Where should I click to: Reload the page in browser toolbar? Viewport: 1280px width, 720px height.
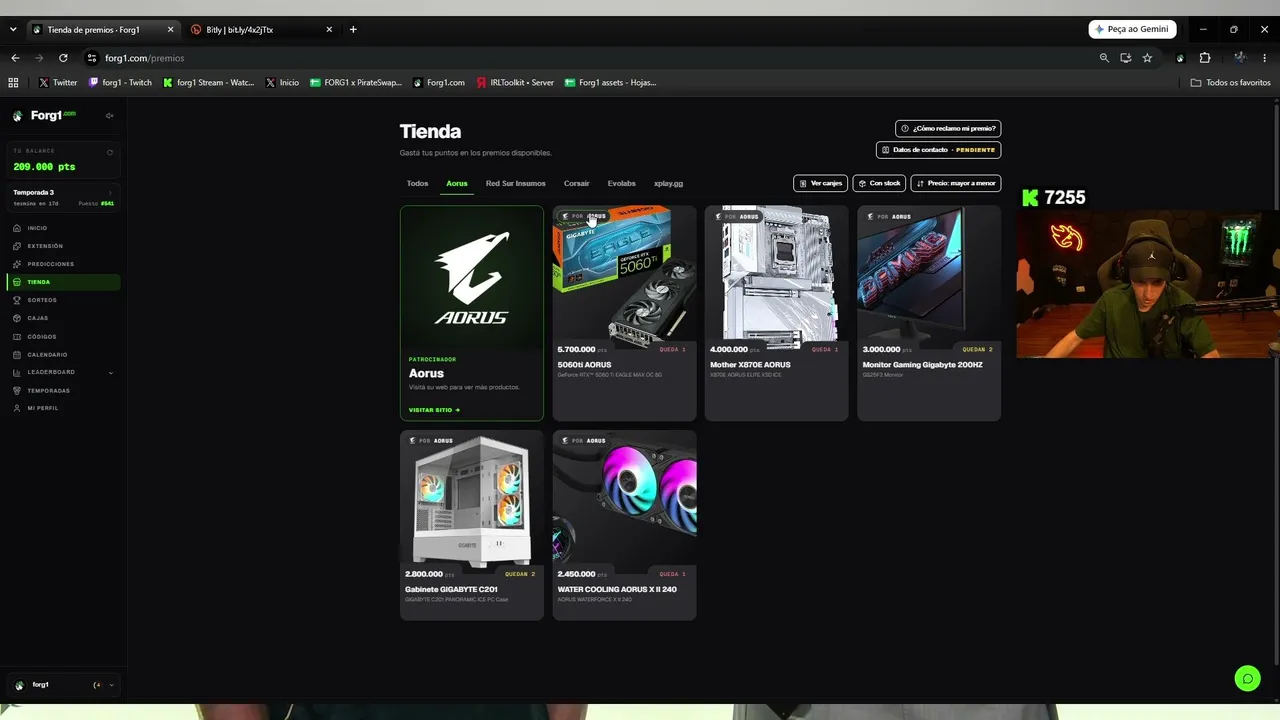pos(63,58)
